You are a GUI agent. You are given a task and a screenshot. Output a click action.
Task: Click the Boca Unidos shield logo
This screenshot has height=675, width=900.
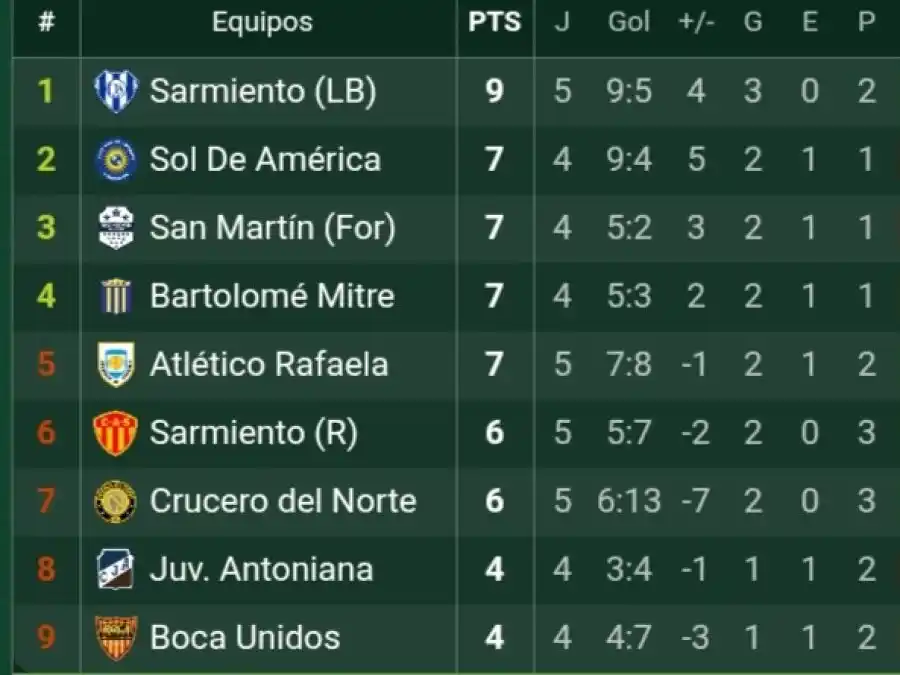point(115,637)
